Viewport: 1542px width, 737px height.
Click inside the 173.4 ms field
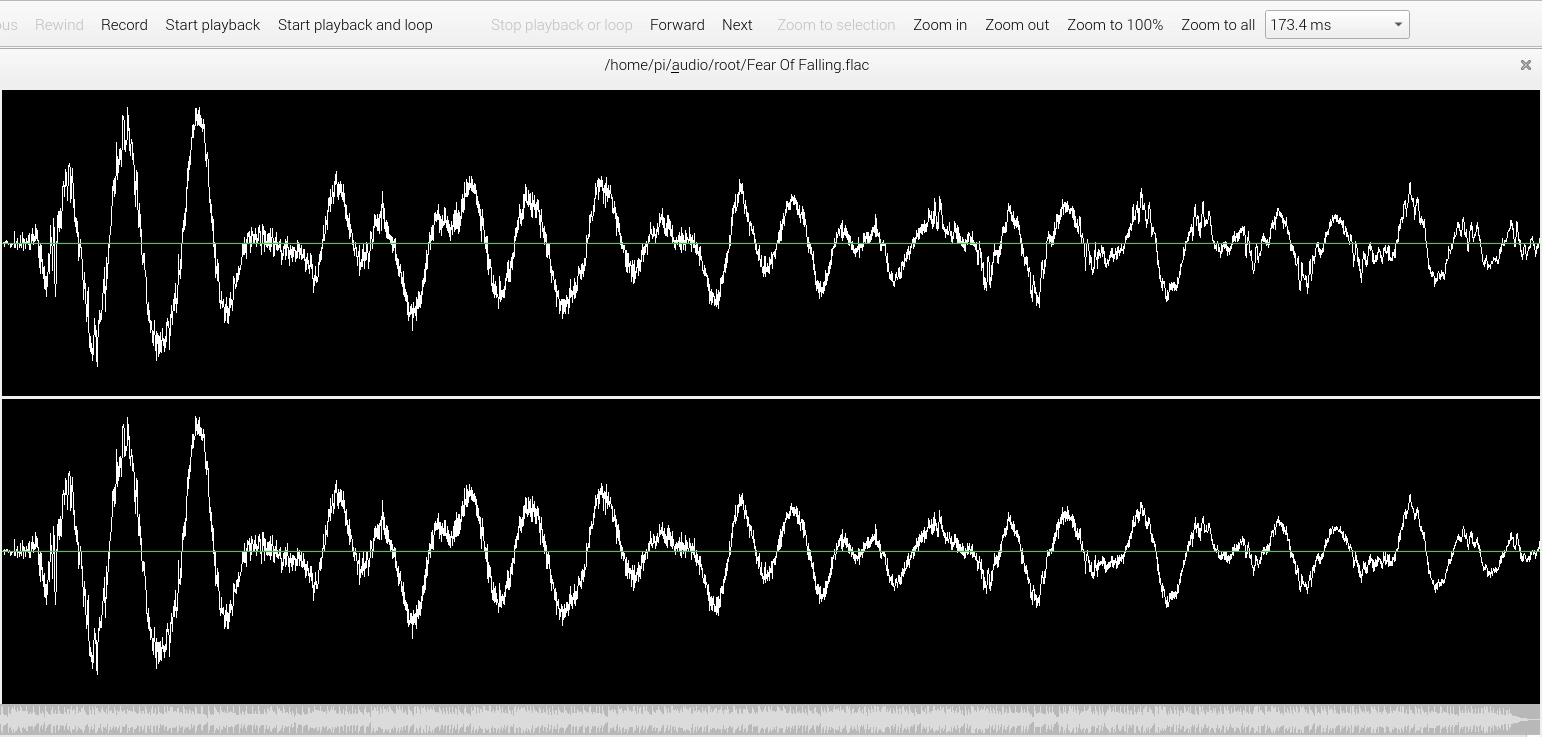[x=1326, y=25]
